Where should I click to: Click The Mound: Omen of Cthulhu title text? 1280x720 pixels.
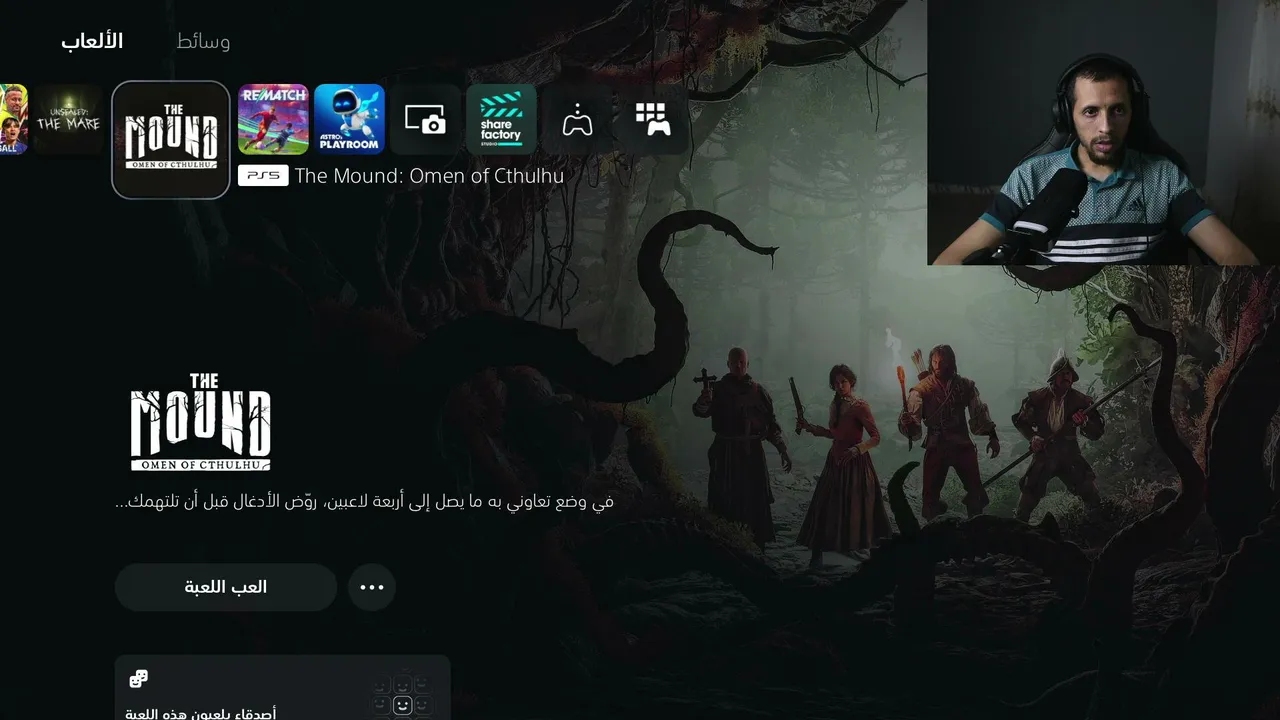tap(429, 176)
